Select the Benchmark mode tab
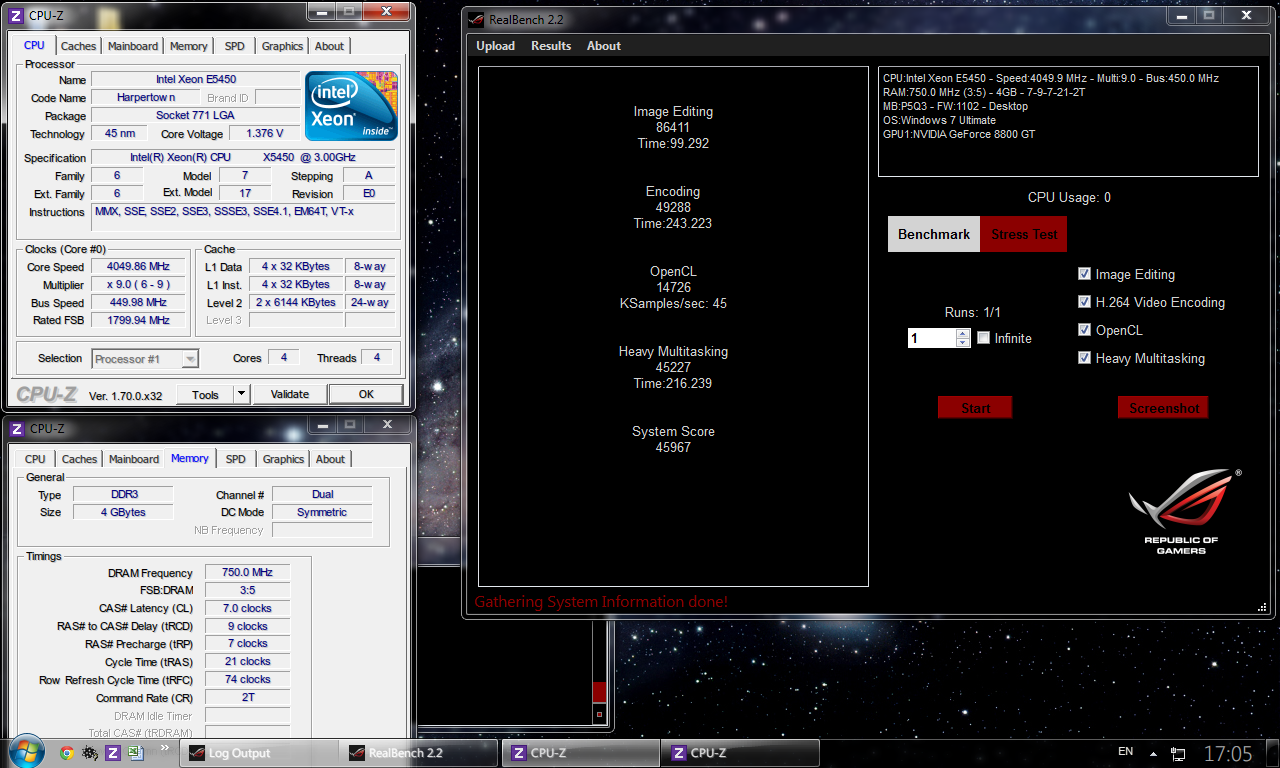Screen dimensions: 1280x768 pyautogui.click(x=934, y=234)
